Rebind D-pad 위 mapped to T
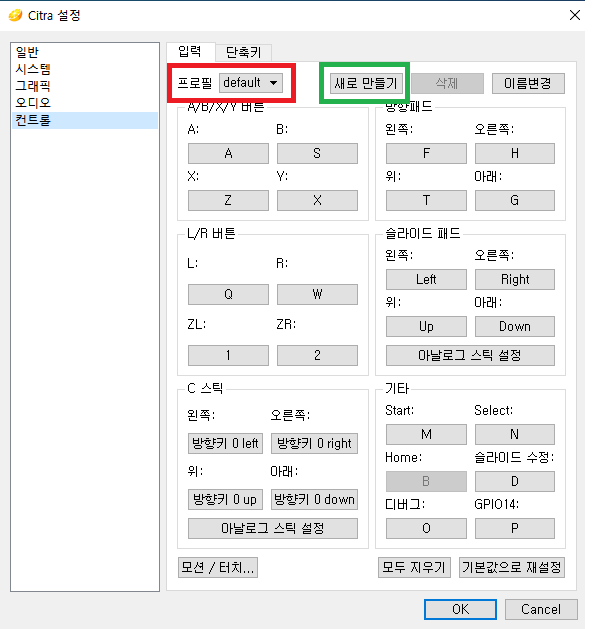The image size is (597, 629). (426, 200)
